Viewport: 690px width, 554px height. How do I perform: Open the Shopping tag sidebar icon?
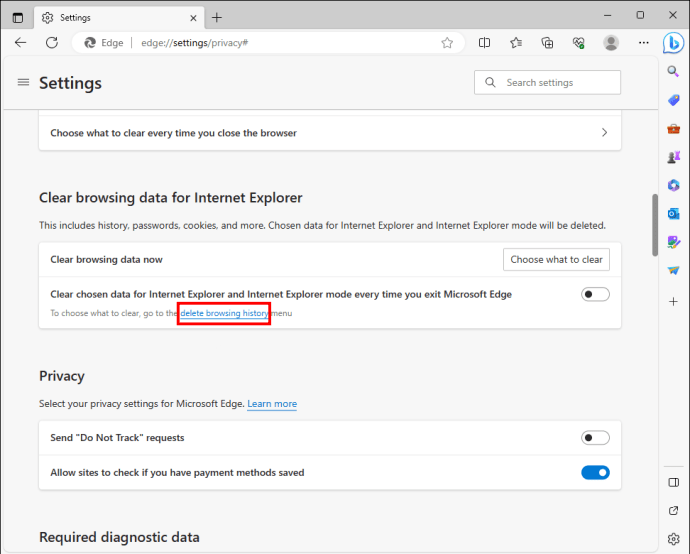[x=673, y=100]
